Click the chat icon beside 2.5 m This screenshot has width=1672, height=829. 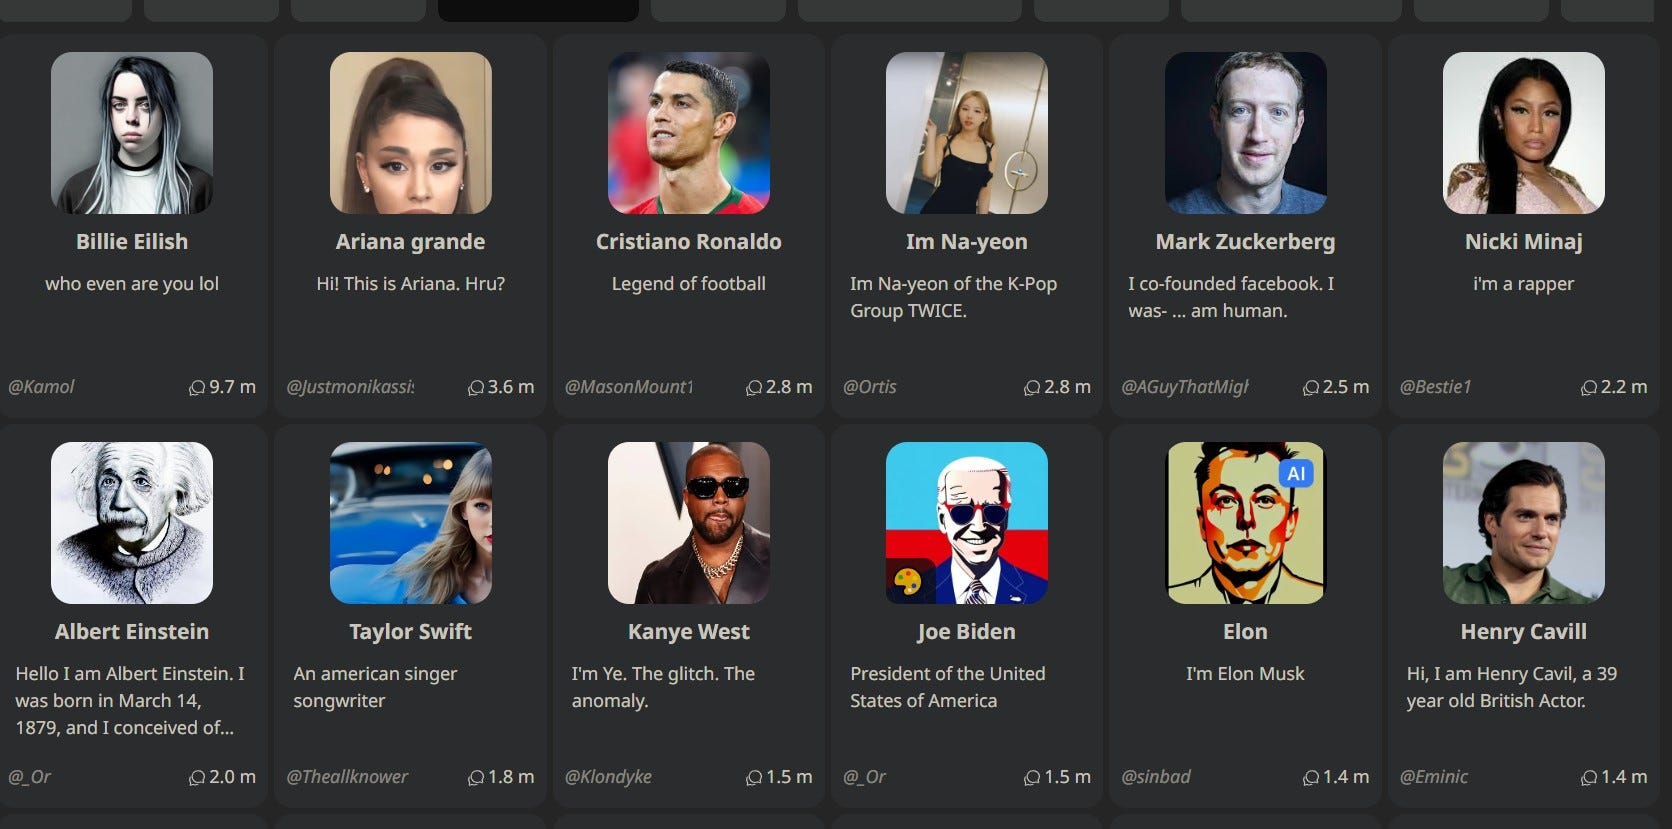point(1311,387)
